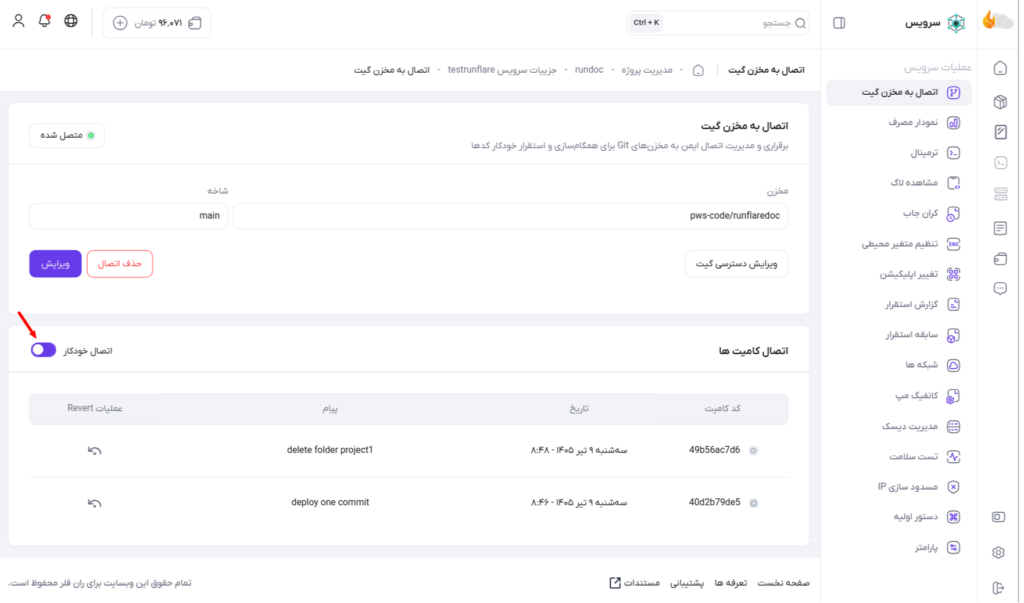Open language globe icon
1024x603 pixels.
point(71,21)
